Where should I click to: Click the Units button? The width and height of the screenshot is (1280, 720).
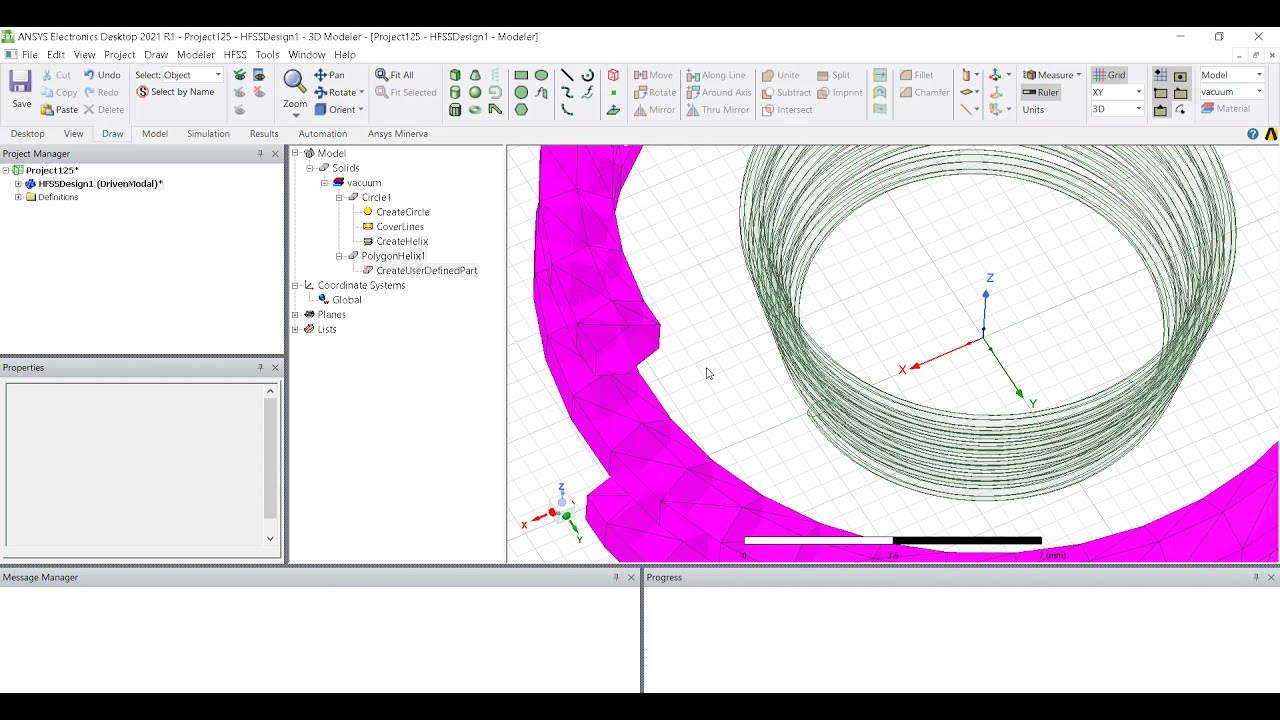coord(1033,110)
